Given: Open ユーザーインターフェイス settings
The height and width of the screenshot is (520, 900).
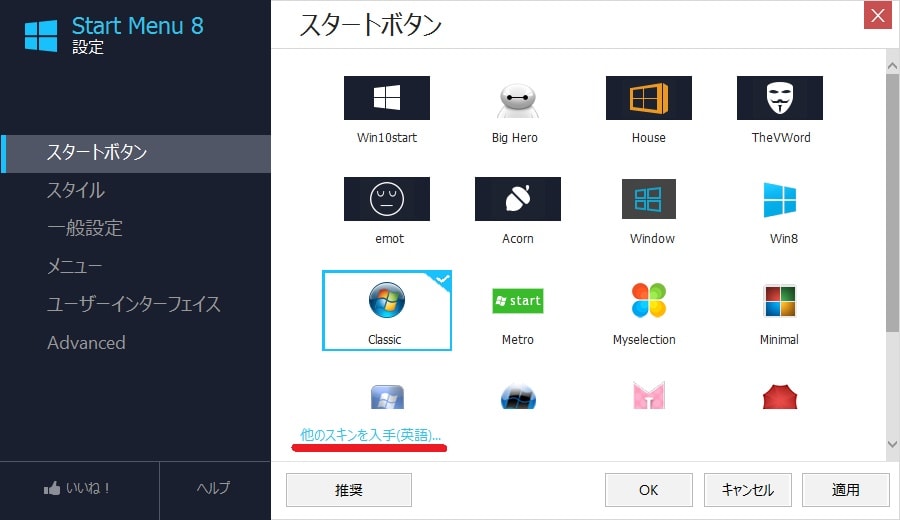Looking at the screenshot, I should (x=135, y=304).
